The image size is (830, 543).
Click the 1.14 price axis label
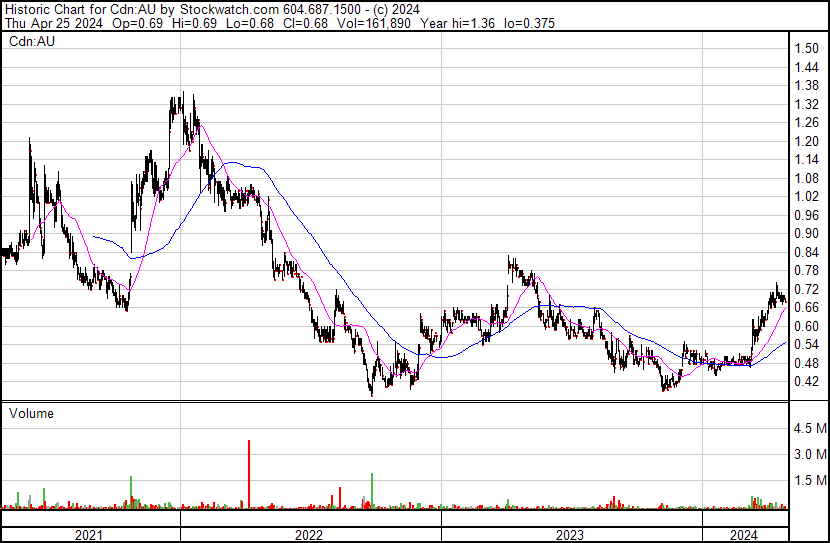807,159
